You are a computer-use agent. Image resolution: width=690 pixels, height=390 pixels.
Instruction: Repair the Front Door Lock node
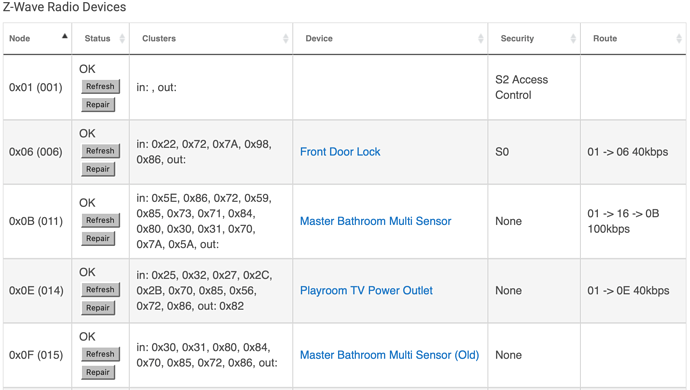coord(98,169)
